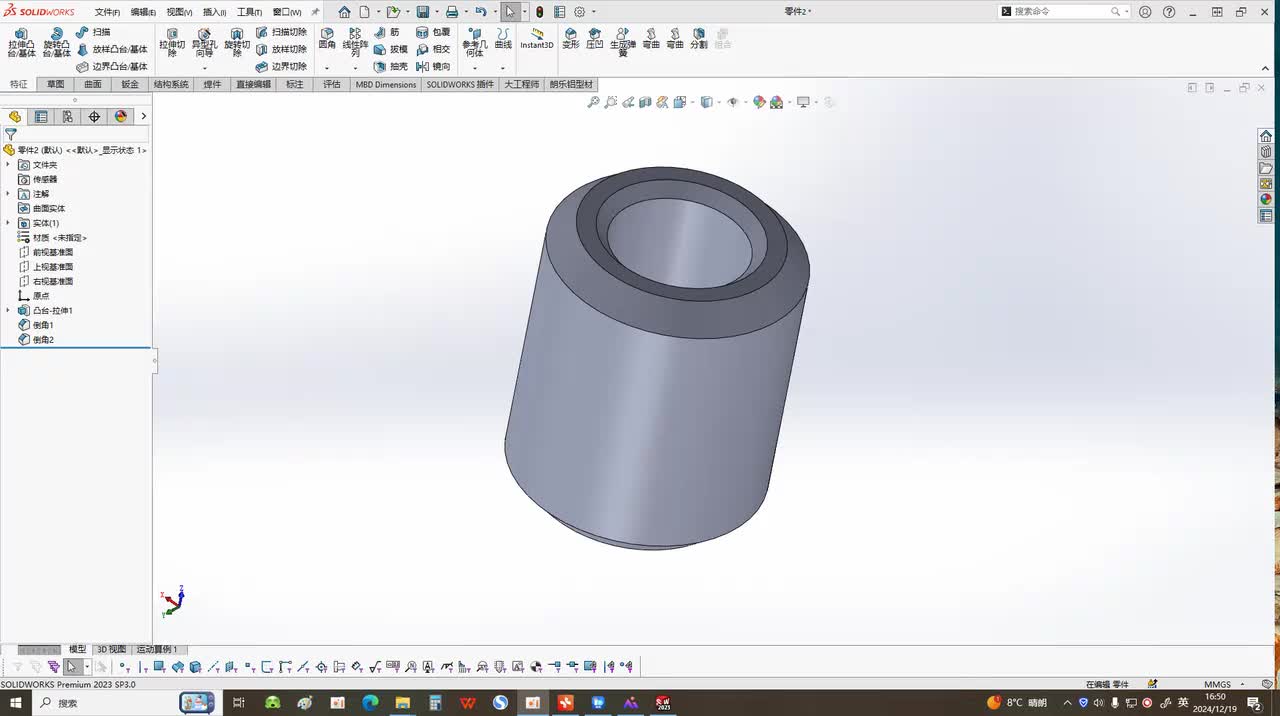Expand the 凸台-拉伸1 feature node
The width and height of the screenshot is (1280, 716).
tap(9, 311)
